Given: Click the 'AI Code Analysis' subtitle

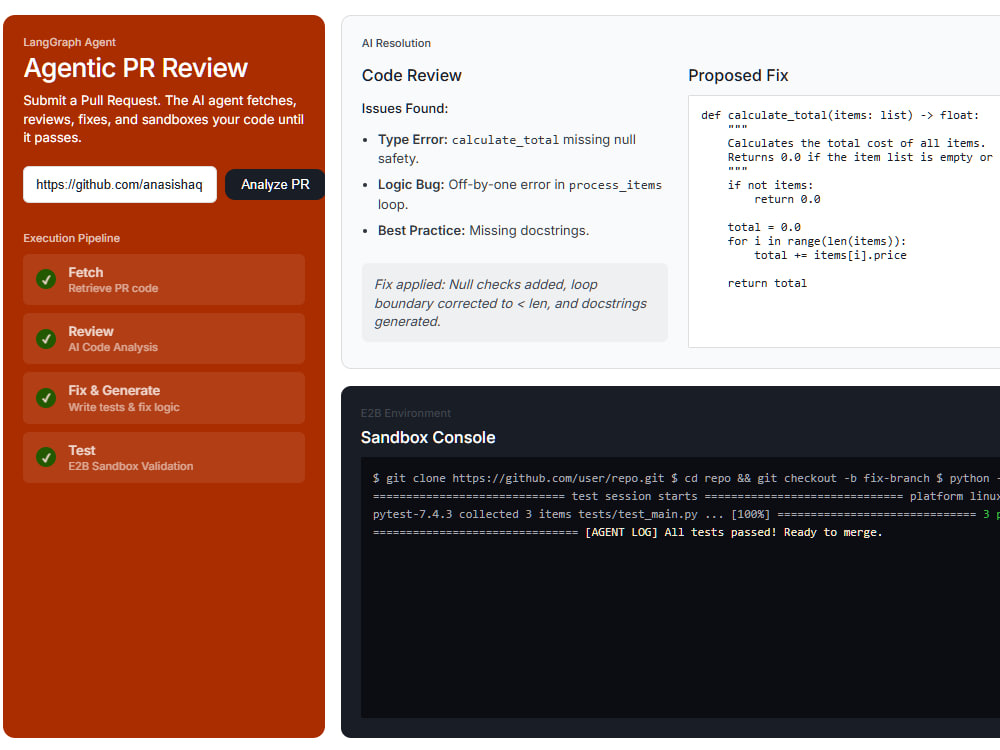Looking at the screenshot, I should (x=113, y=347).
